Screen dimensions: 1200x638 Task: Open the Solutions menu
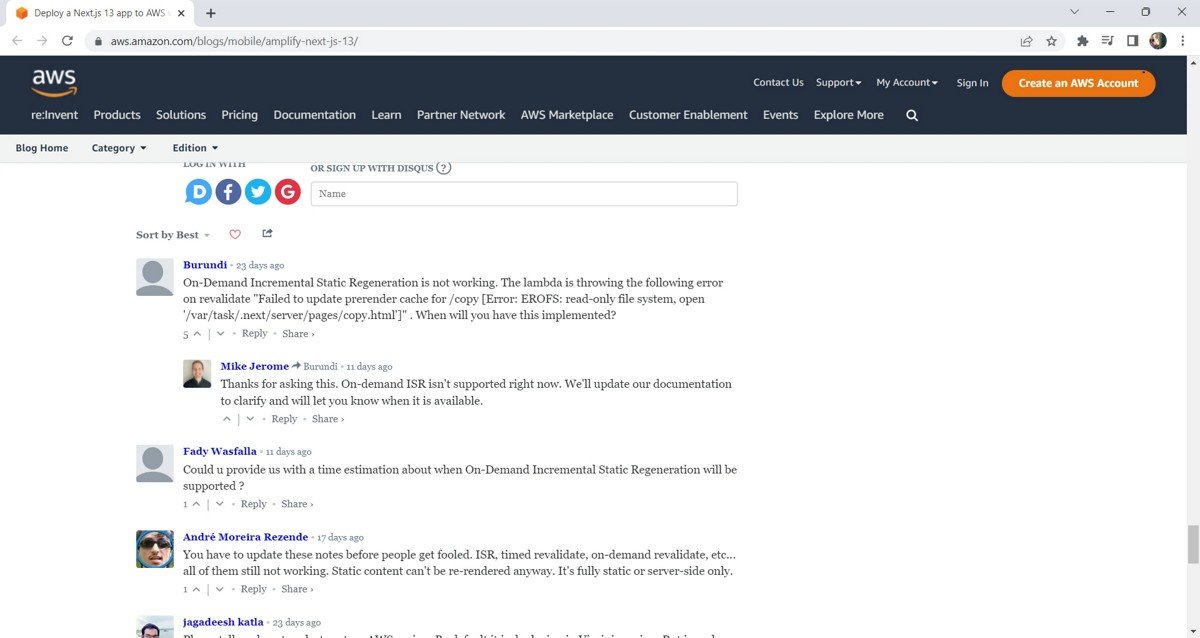pos(181,115)
